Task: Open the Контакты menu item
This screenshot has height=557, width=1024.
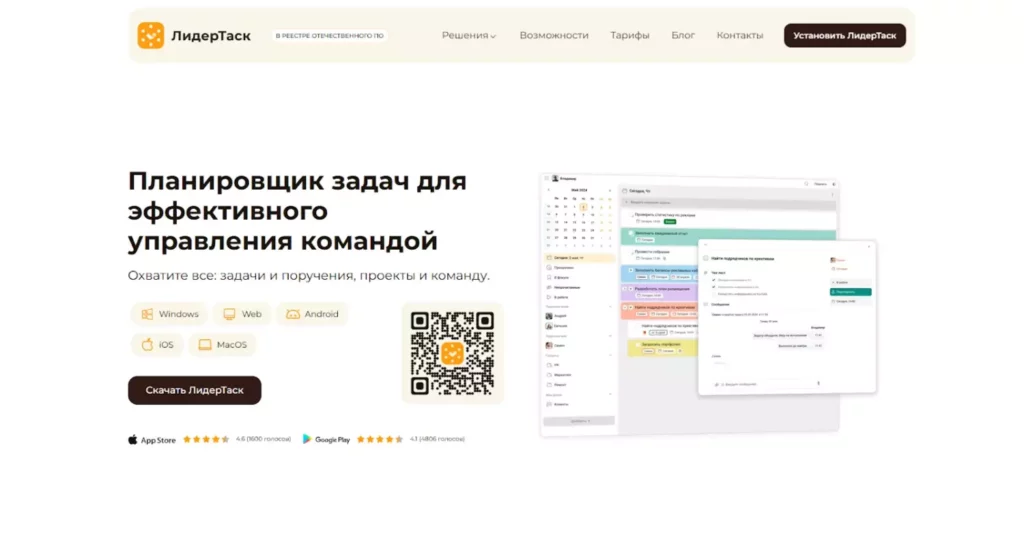Action: [739, 35]
